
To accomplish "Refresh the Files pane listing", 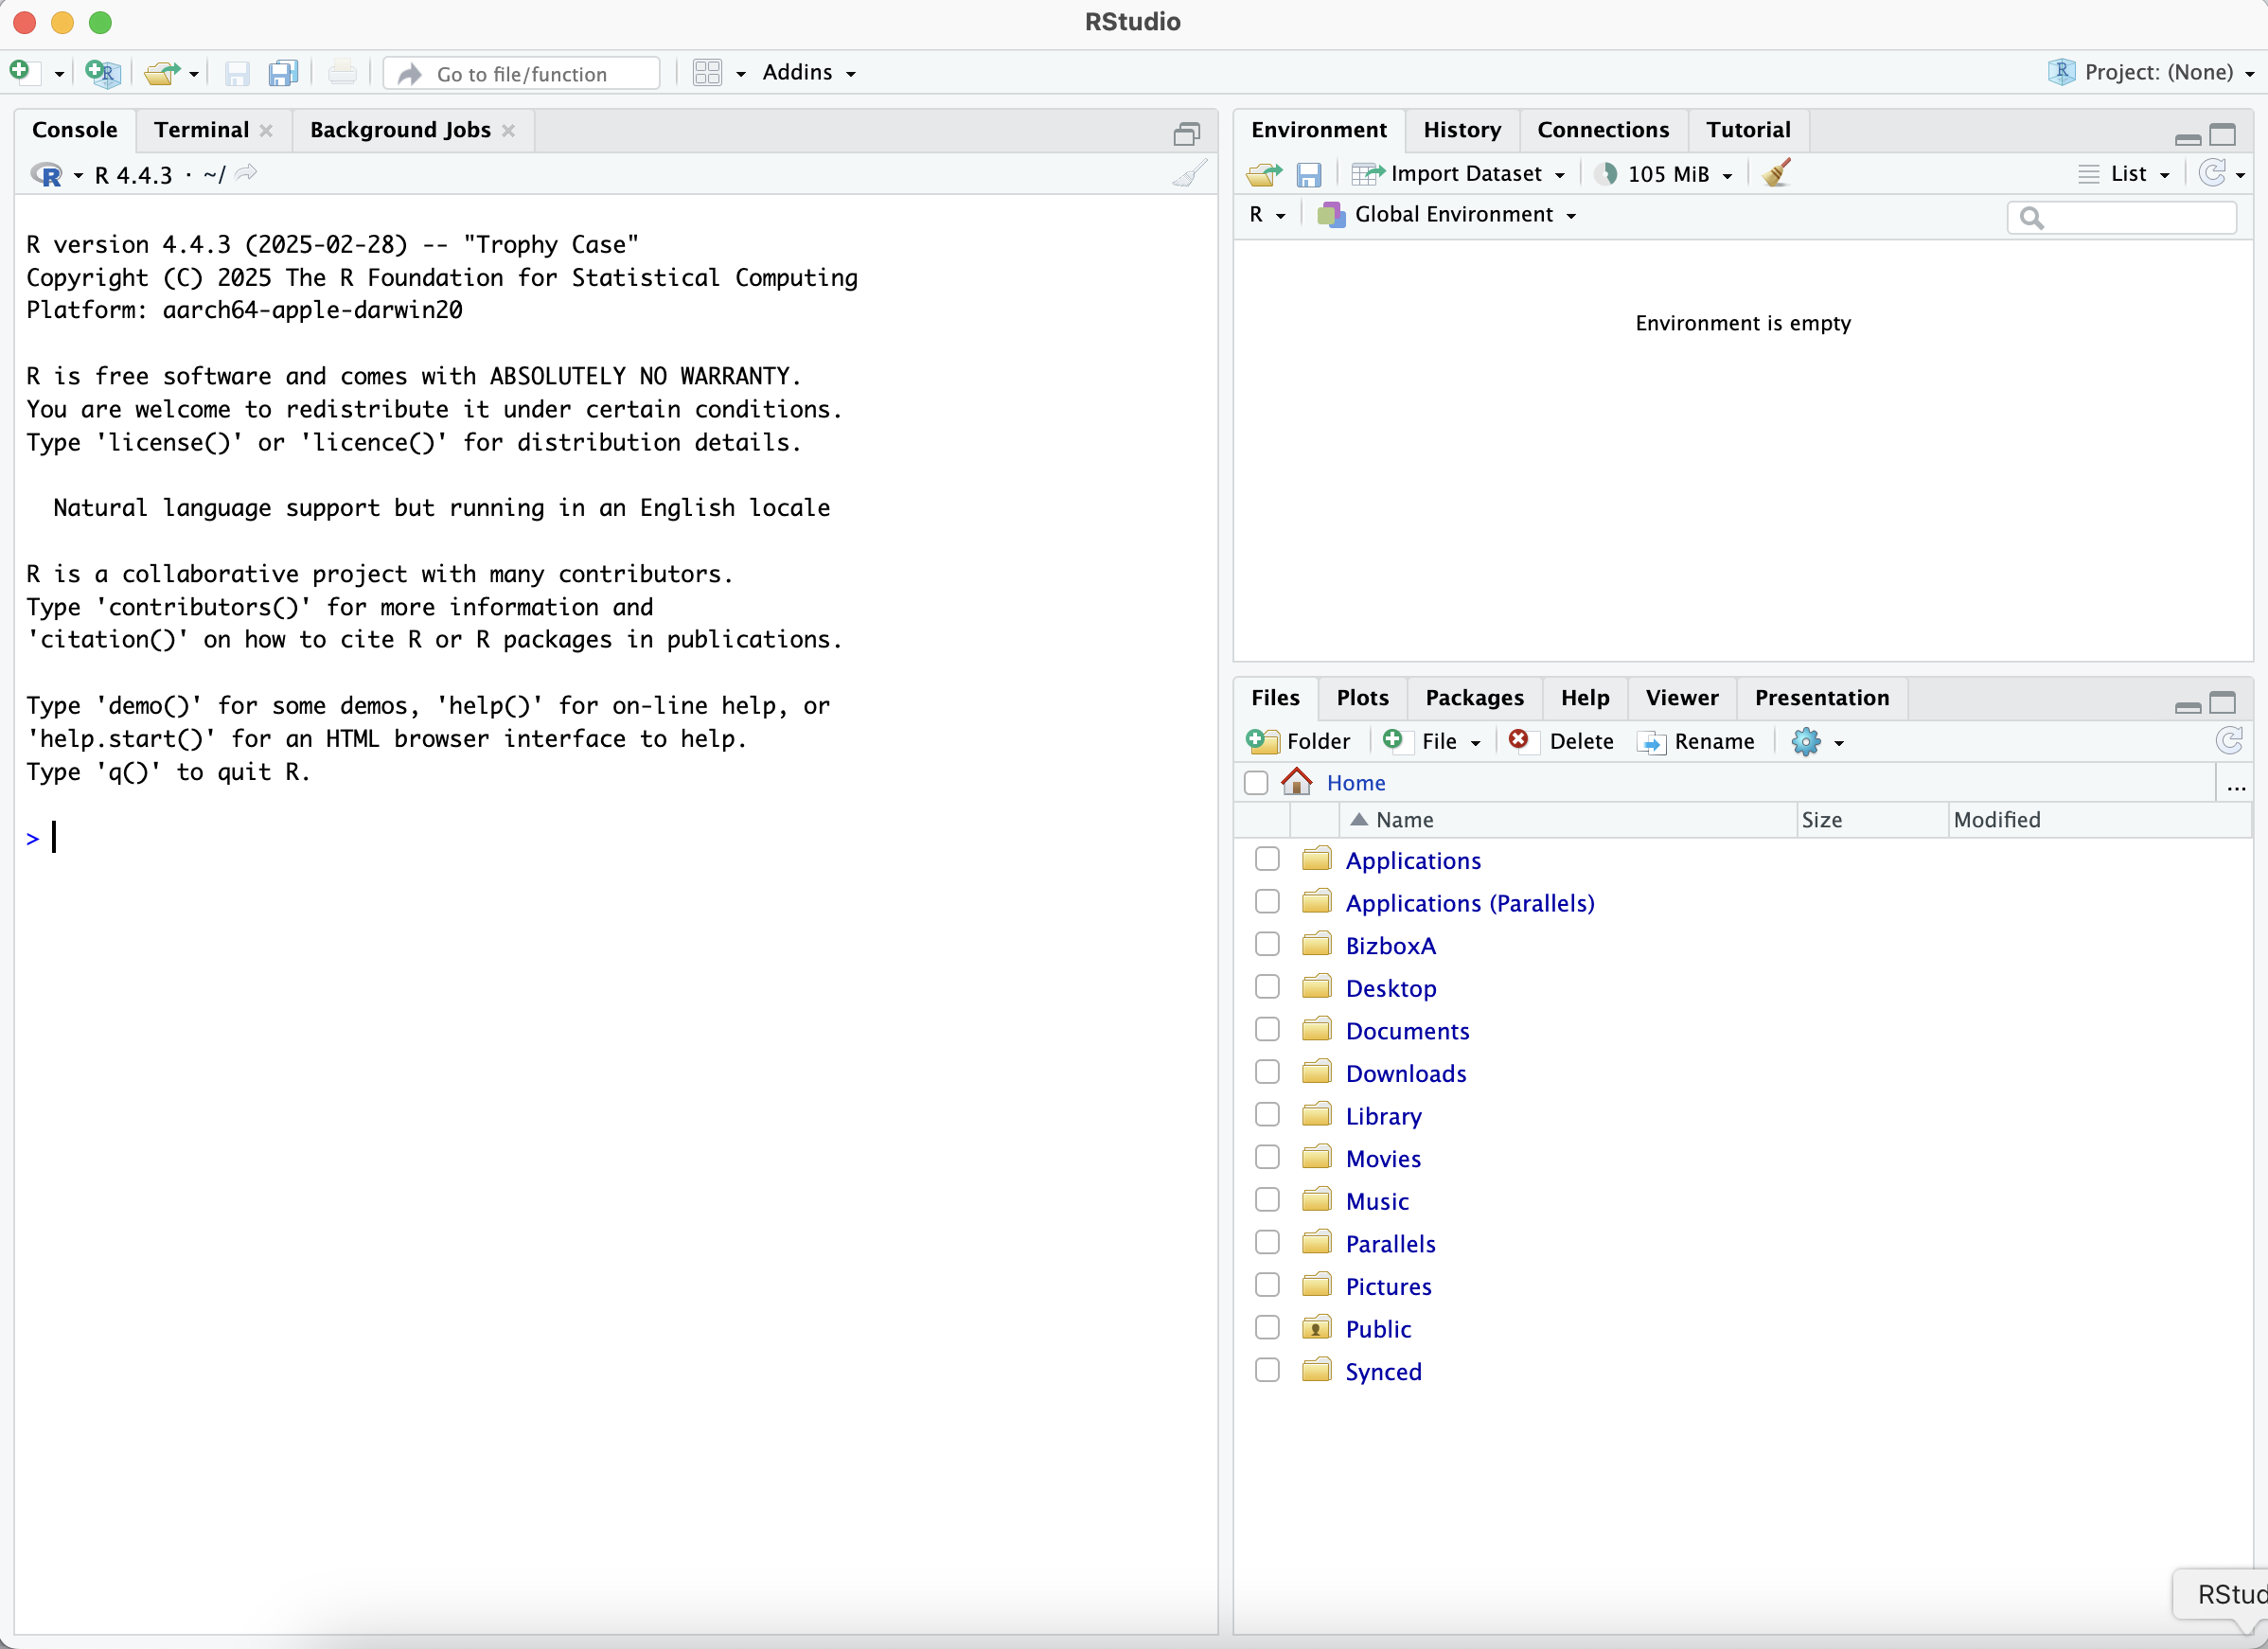I will click(2229, 740).
